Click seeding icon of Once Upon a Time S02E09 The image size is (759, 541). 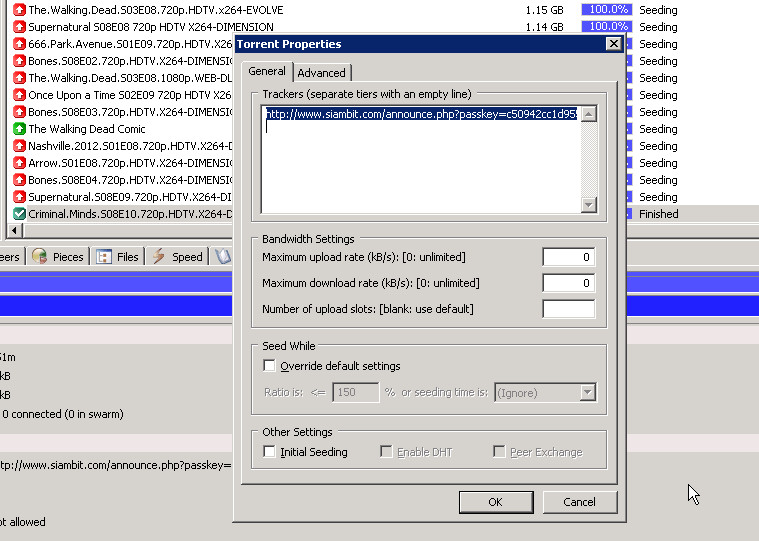pyautogui.click(x=19, y=95)
